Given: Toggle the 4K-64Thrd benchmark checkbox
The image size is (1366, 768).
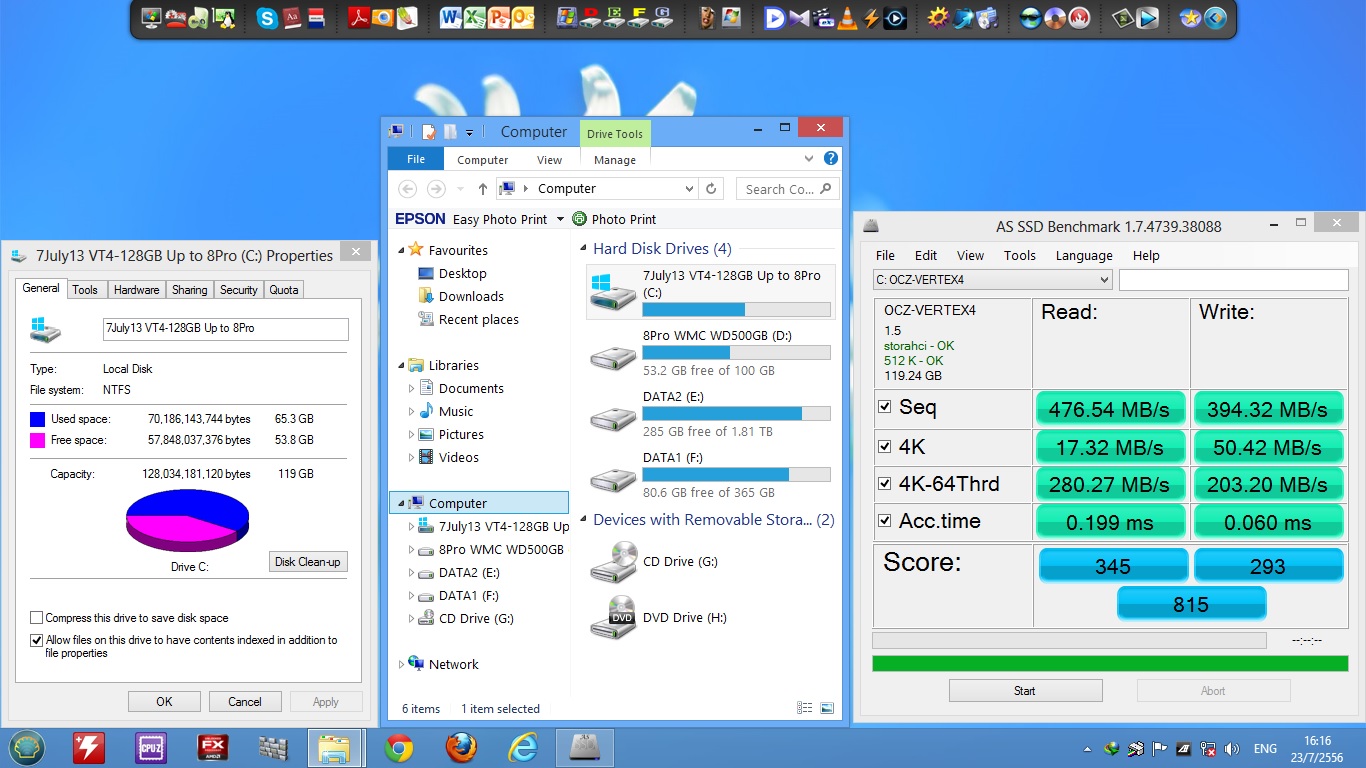Looking at the screenshot, I should pos(884,484).
